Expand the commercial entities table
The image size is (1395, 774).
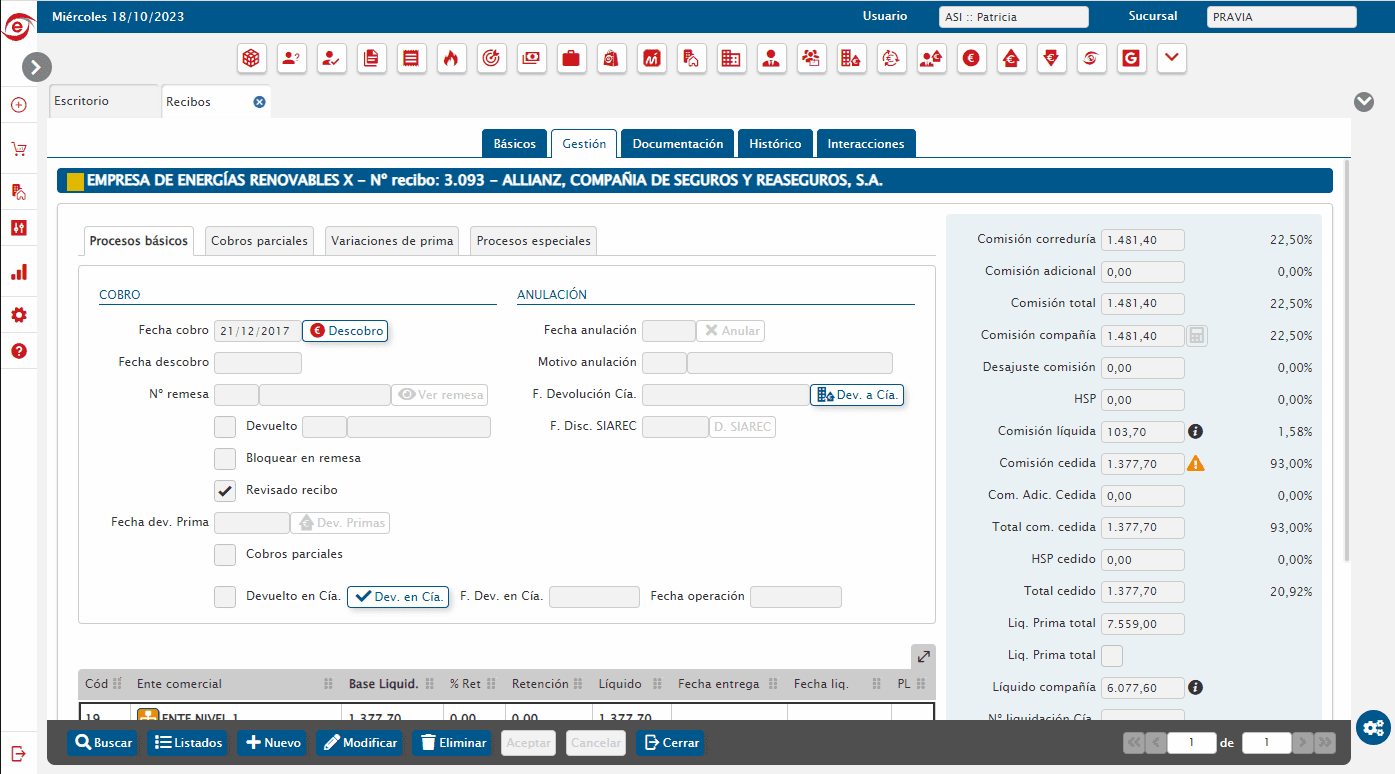tap(924, 657)
